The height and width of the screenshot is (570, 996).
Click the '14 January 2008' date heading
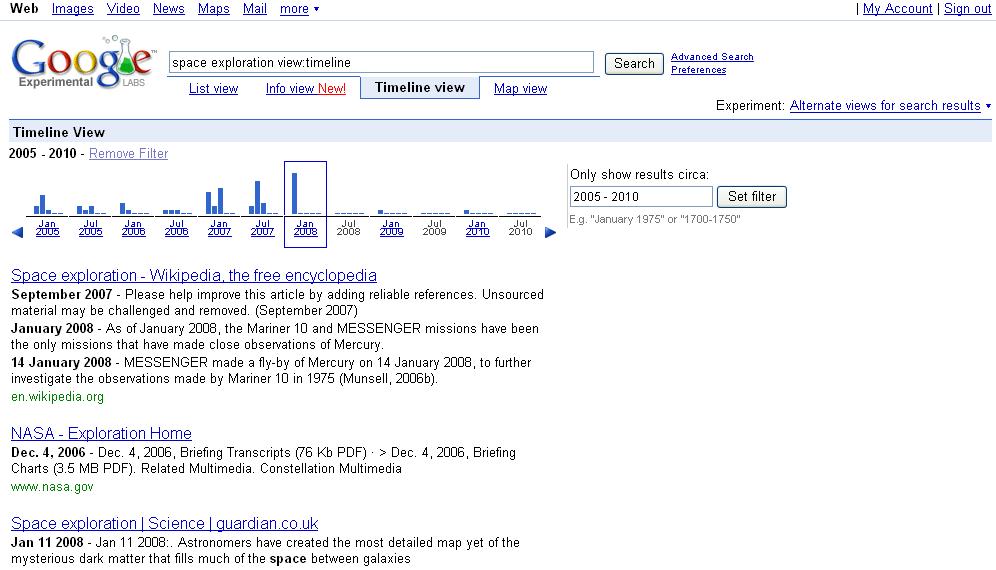[61, 362]
